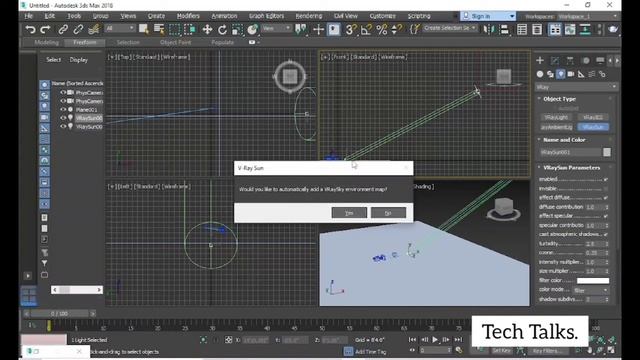Click the object color swatch next to the name field
Screen dimensions: 640x360
pos(607,152)
